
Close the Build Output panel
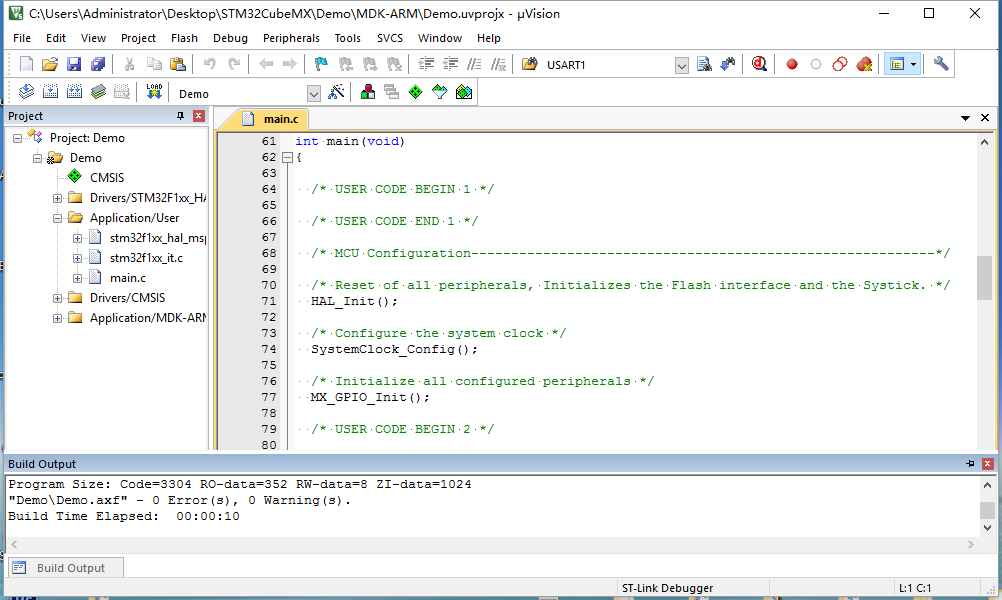988,463
